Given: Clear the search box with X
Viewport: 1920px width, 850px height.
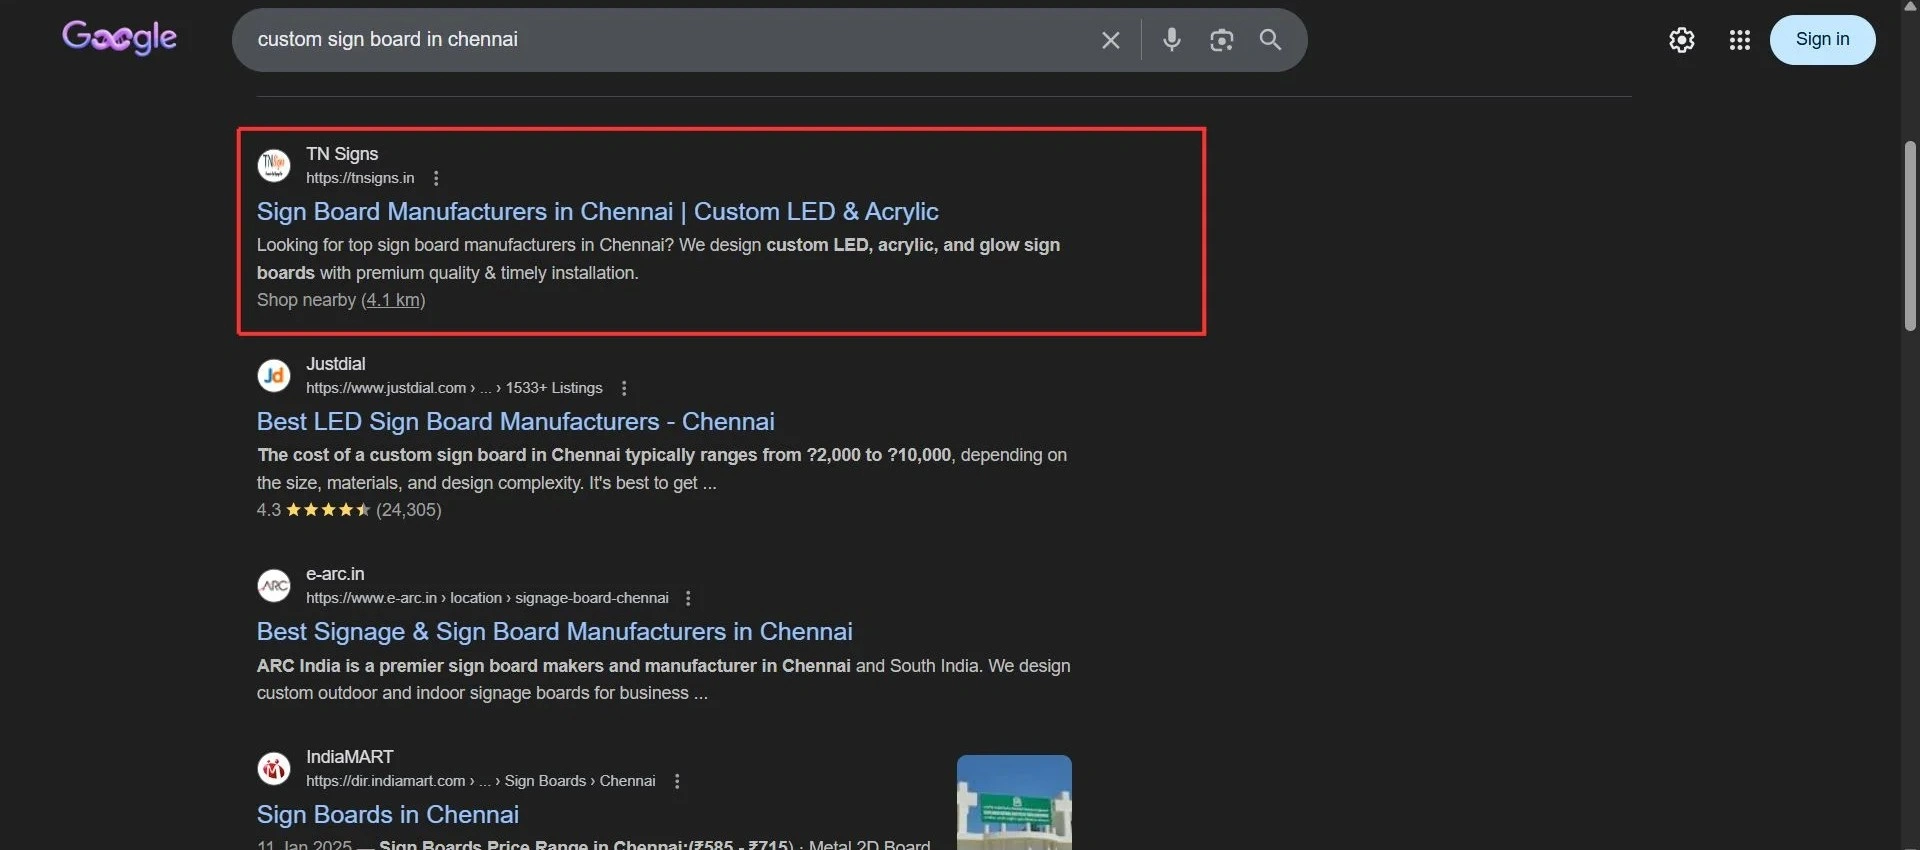Looking at the screenshot, I should pyautogui.click(x=1110, y=40).
